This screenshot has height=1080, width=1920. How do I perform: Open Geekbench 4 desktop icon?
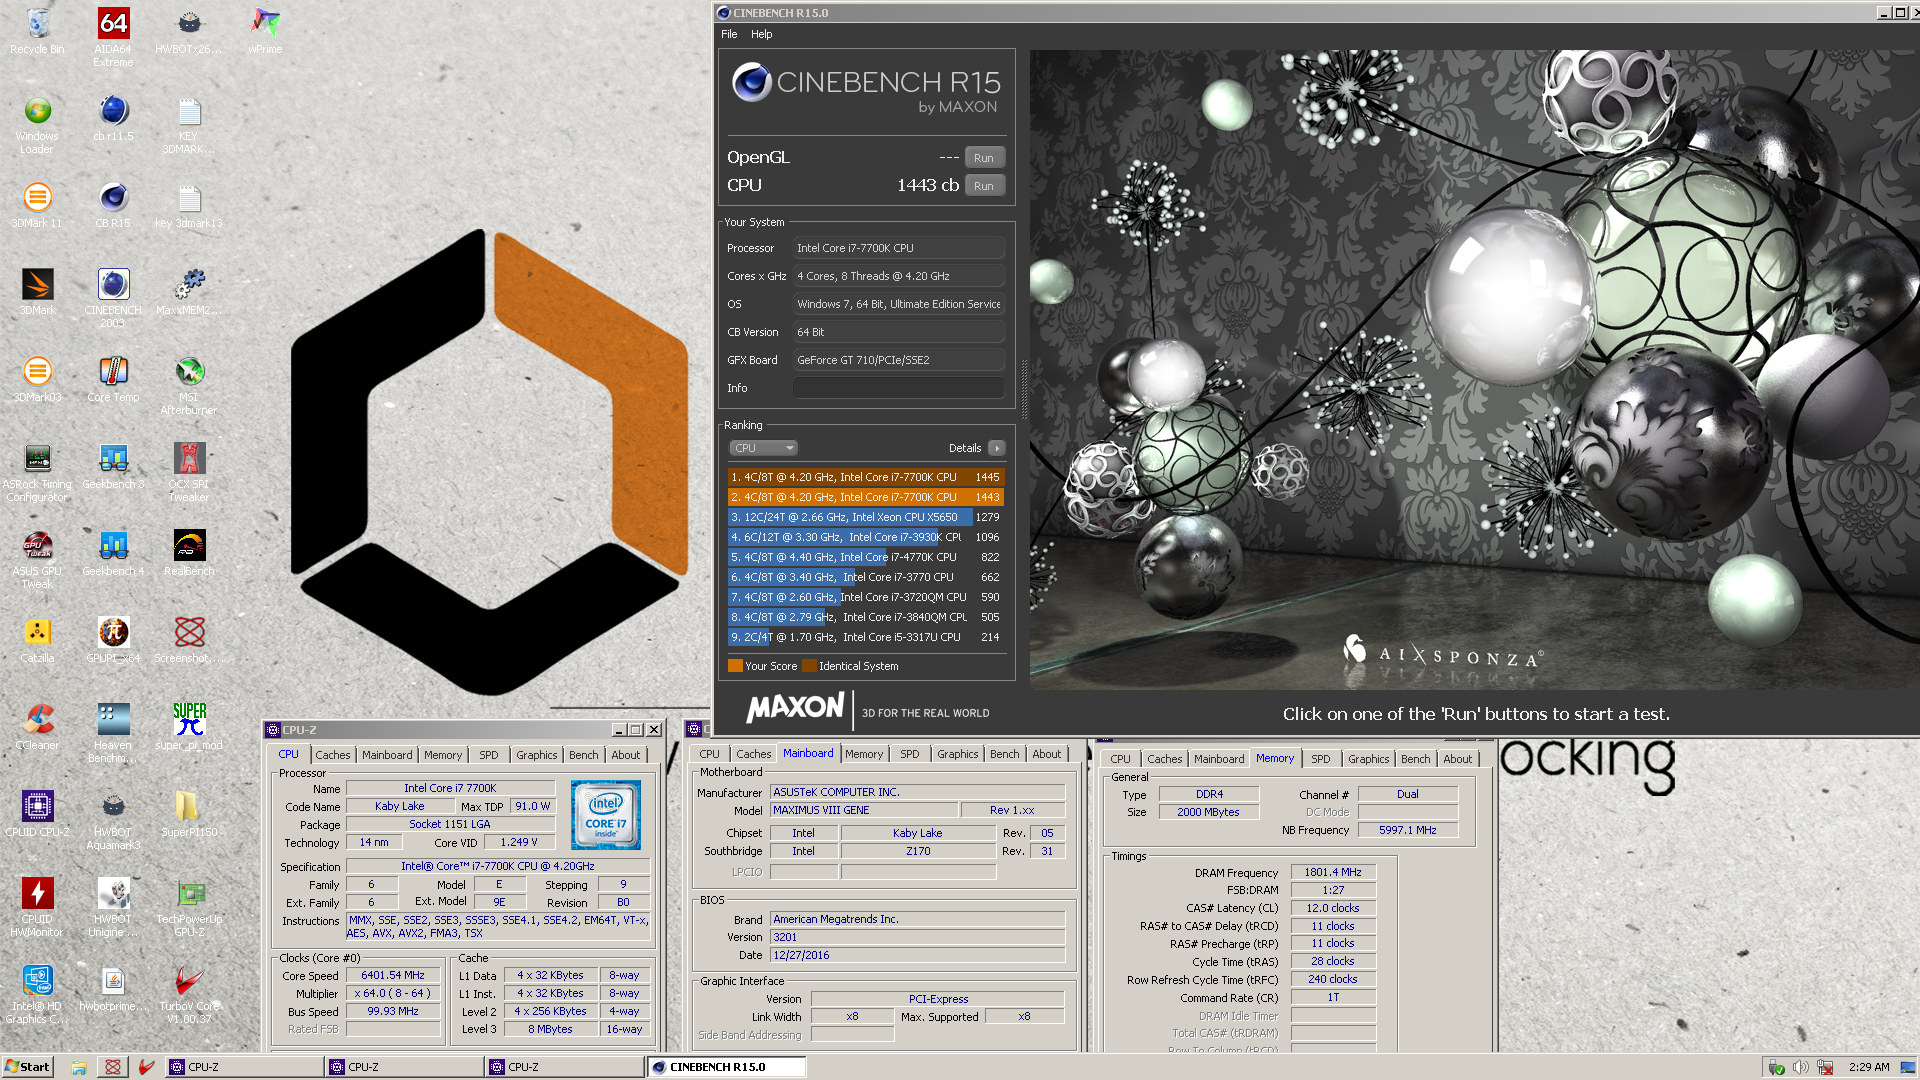[x=113, y=554]
